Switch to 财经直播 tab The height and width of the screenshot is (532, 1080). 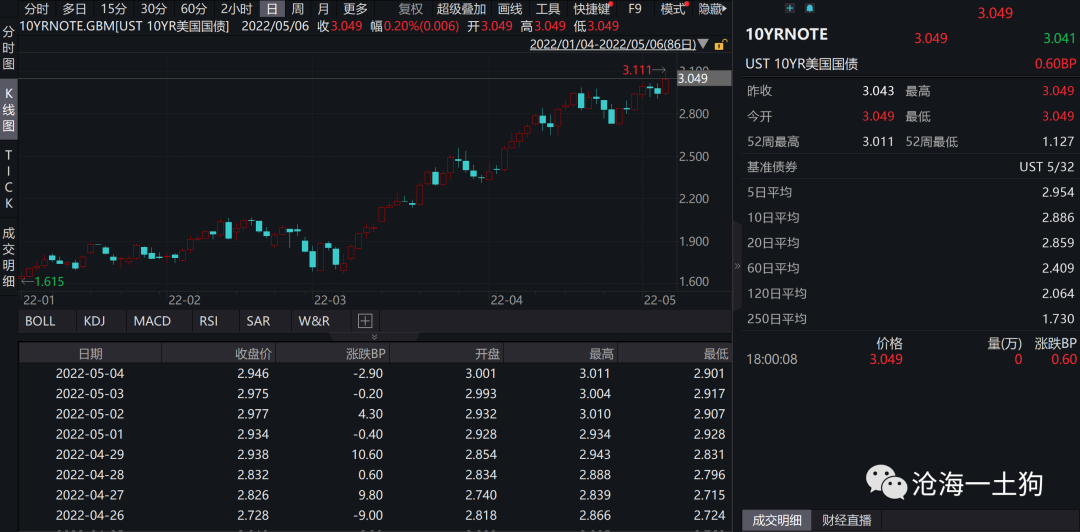tap(847, 520)
